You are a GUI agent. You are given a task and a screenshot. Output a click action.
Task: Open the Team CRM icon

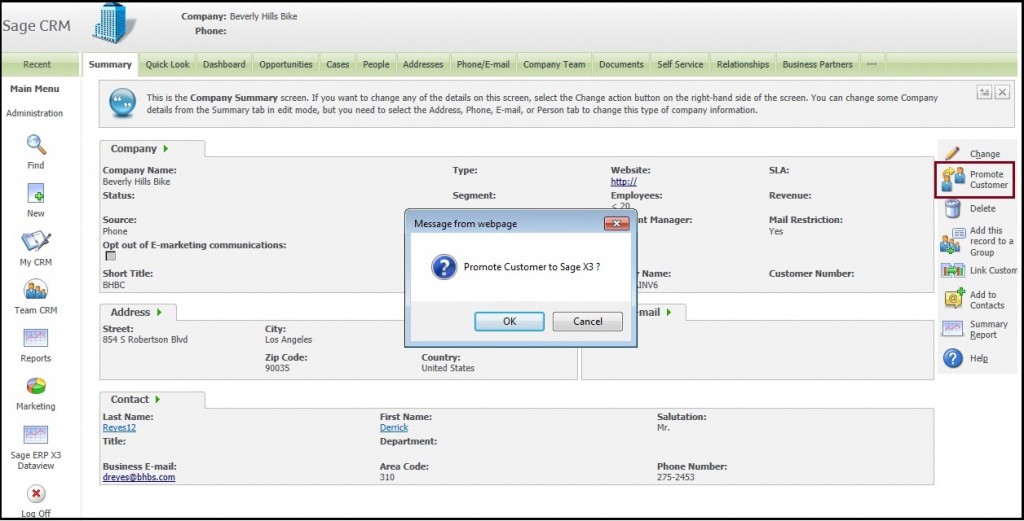point(36,289)
